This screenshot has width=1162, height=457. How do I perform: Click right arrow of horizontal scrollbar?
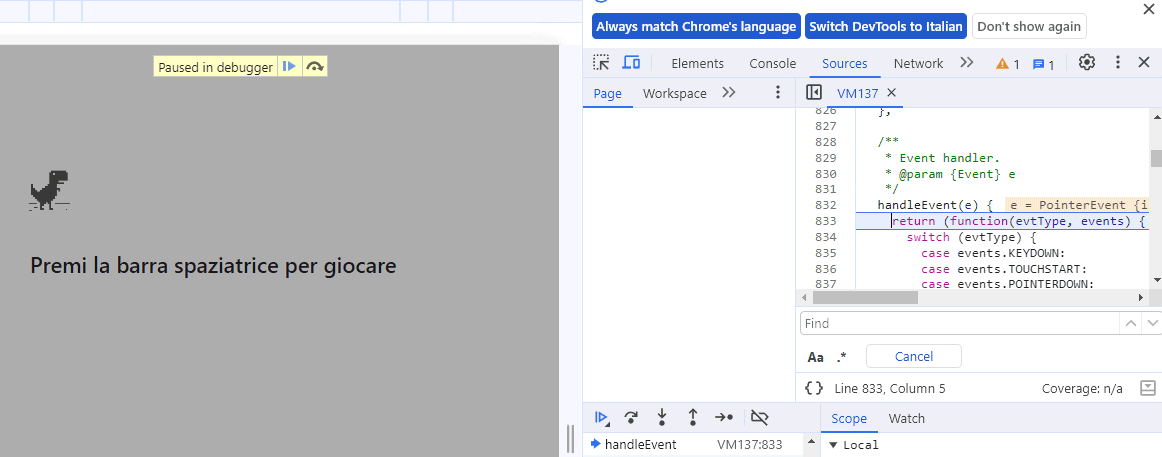pos(1141,297)
